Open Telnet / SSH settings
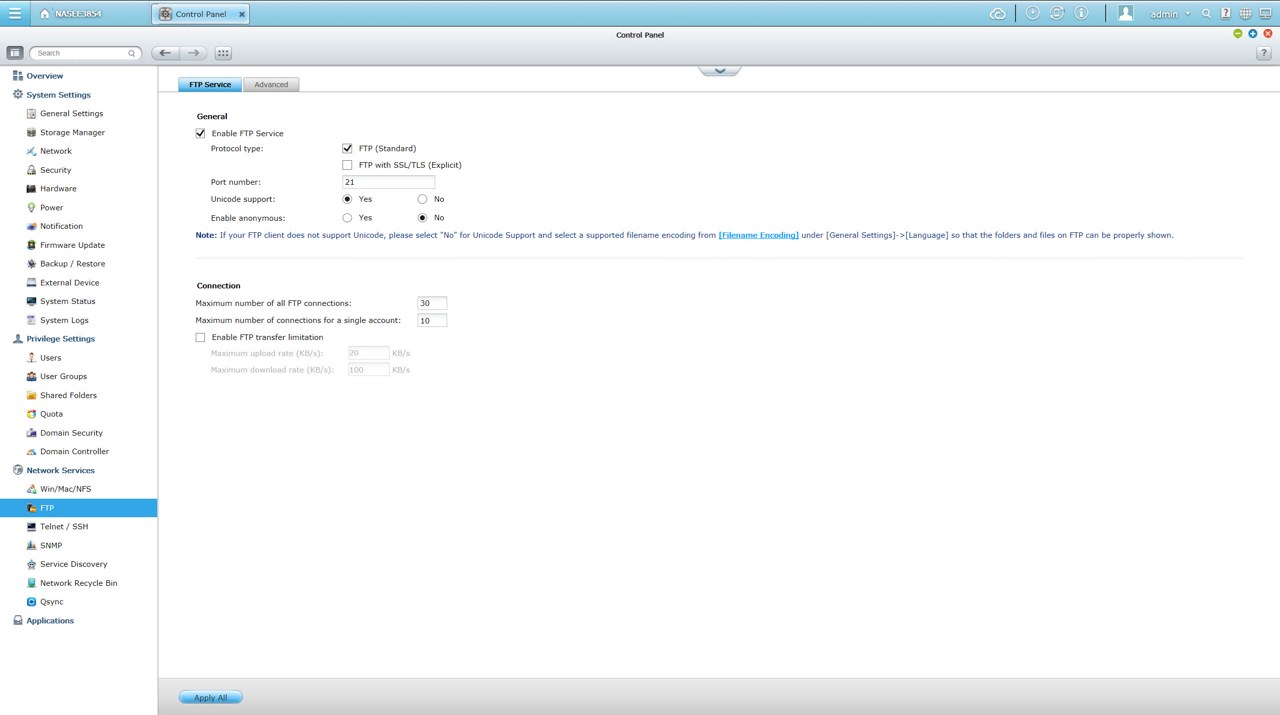1280x715 pixels. click(64, 526)
